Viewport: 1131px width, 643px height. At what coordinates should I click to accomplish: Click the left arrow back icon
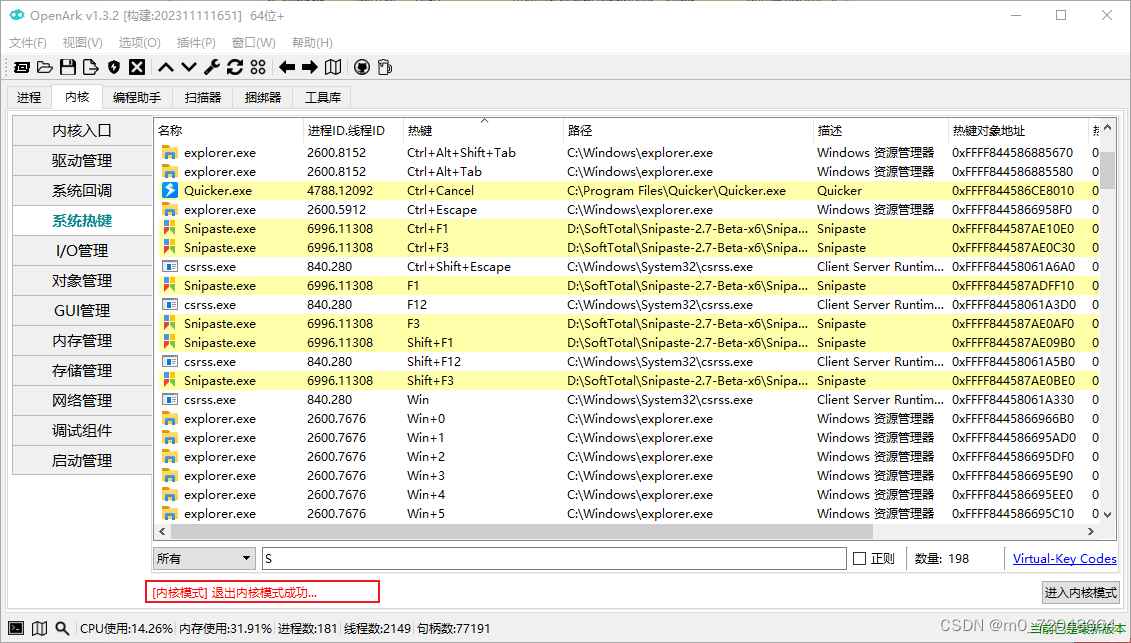(x=287, y=67)
